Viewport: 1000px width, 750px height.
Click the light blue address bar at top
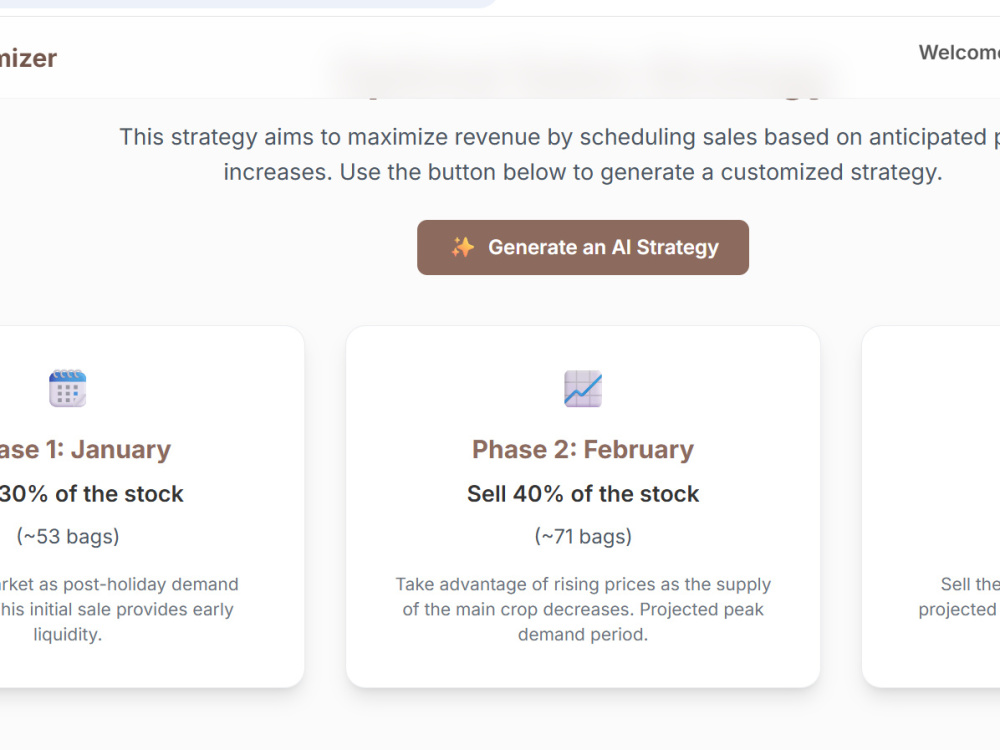pyautogui.click(x=249, y=4)
